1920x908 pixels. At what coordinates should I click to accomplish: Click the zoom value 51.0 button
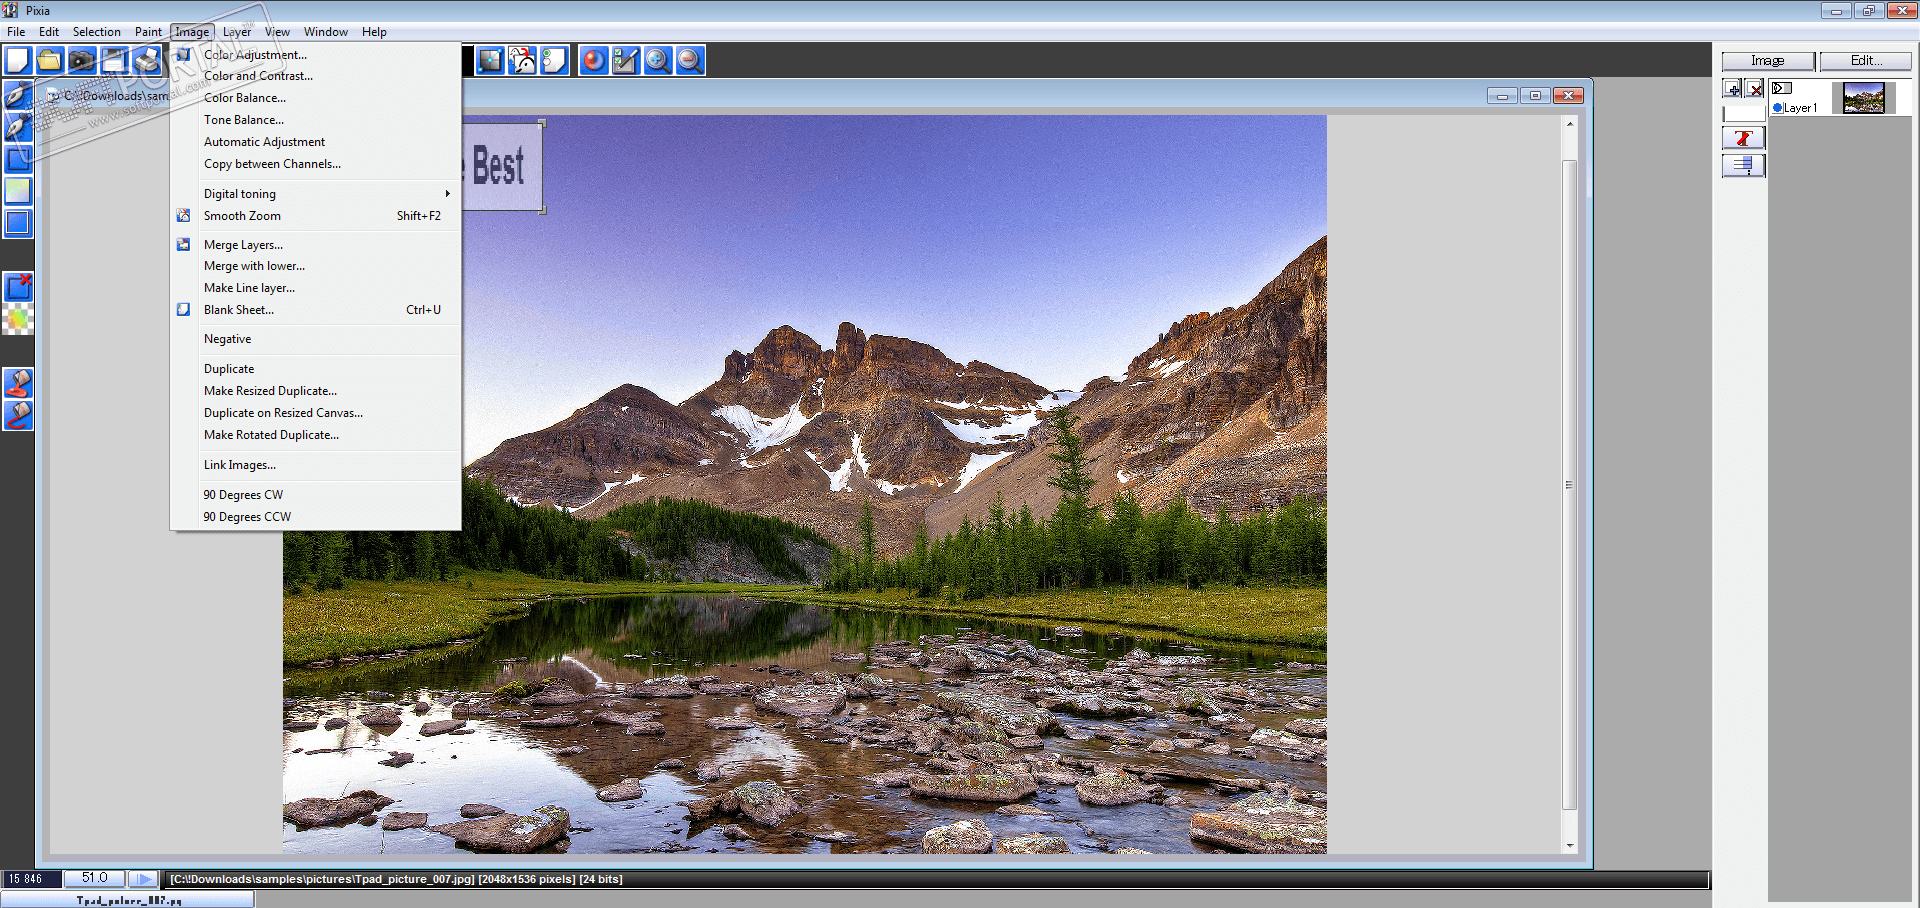click(x=95, y=878)
